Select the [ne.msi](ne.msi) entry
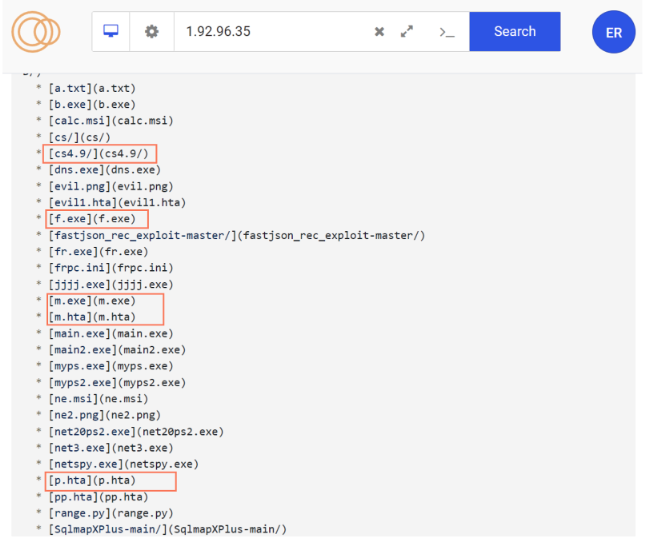Image resolution: width=645 pixels, height=544 pixels. click(x=99, y=399)
